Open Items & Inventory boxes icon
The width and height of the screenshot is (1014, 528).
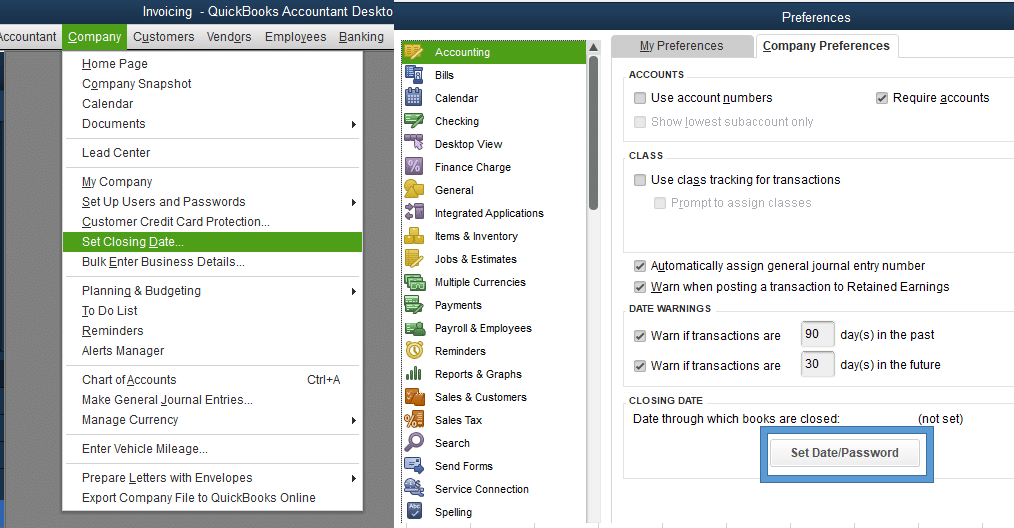coord(414,236)
